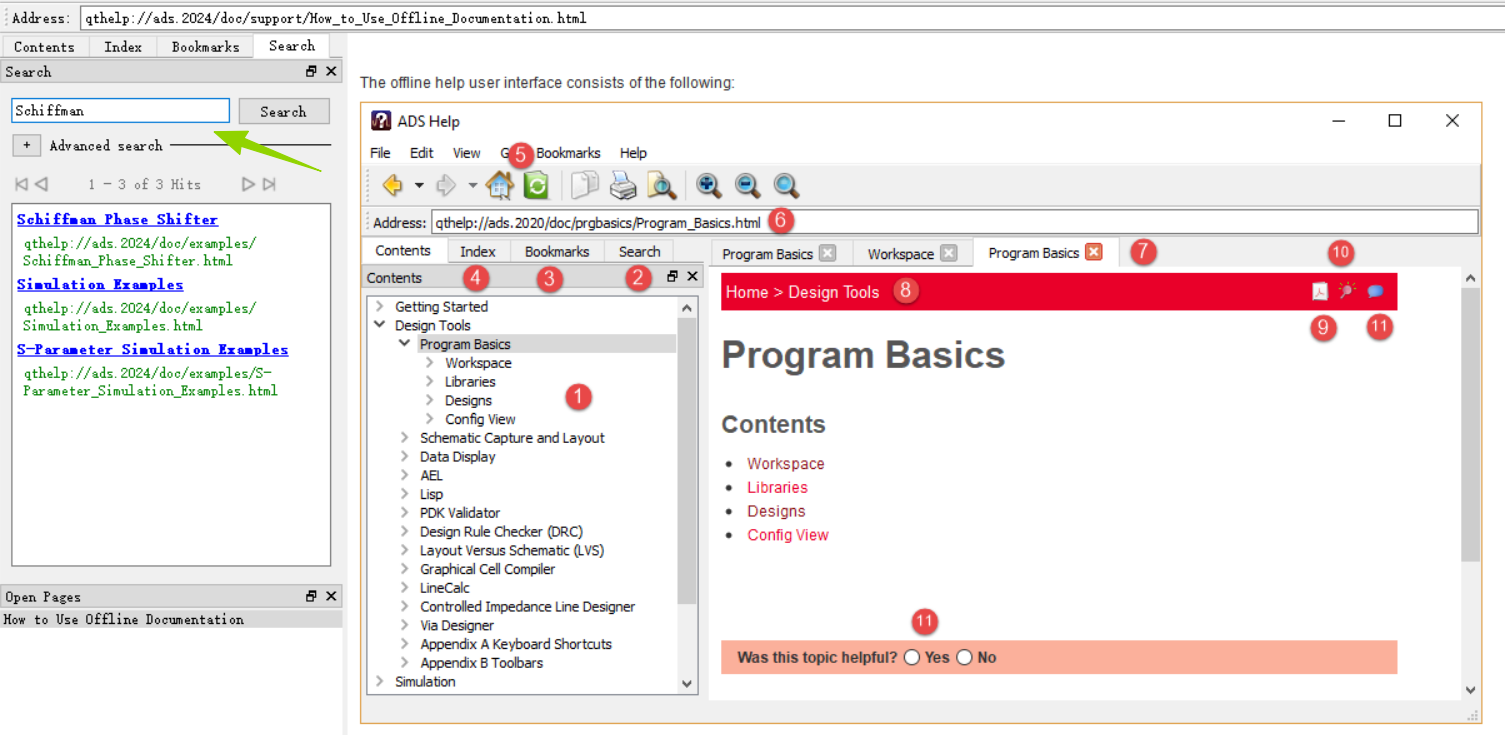Close the Contents panel in ADS Help
The image size is (1505, 735).
tap(692, 276)
